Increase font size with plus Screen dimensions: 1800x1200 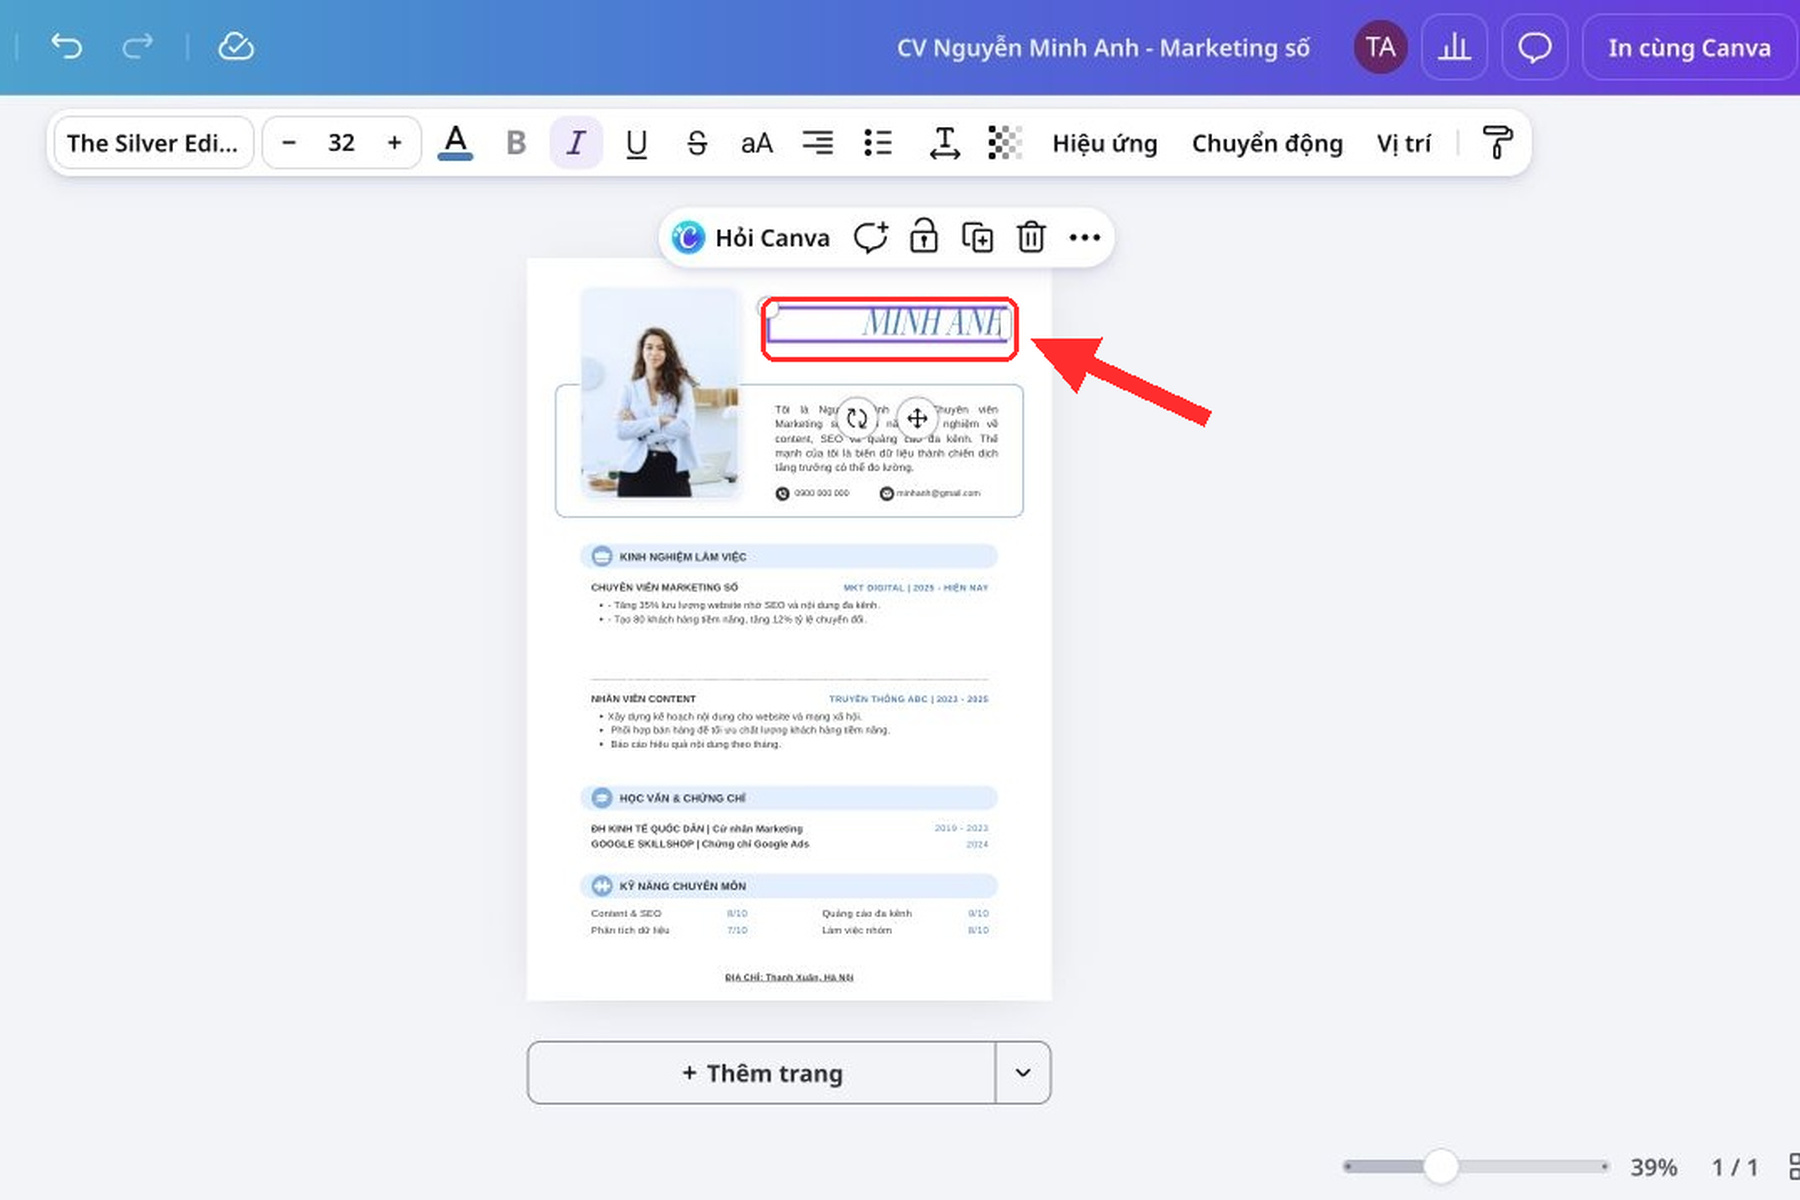point(395,143)
